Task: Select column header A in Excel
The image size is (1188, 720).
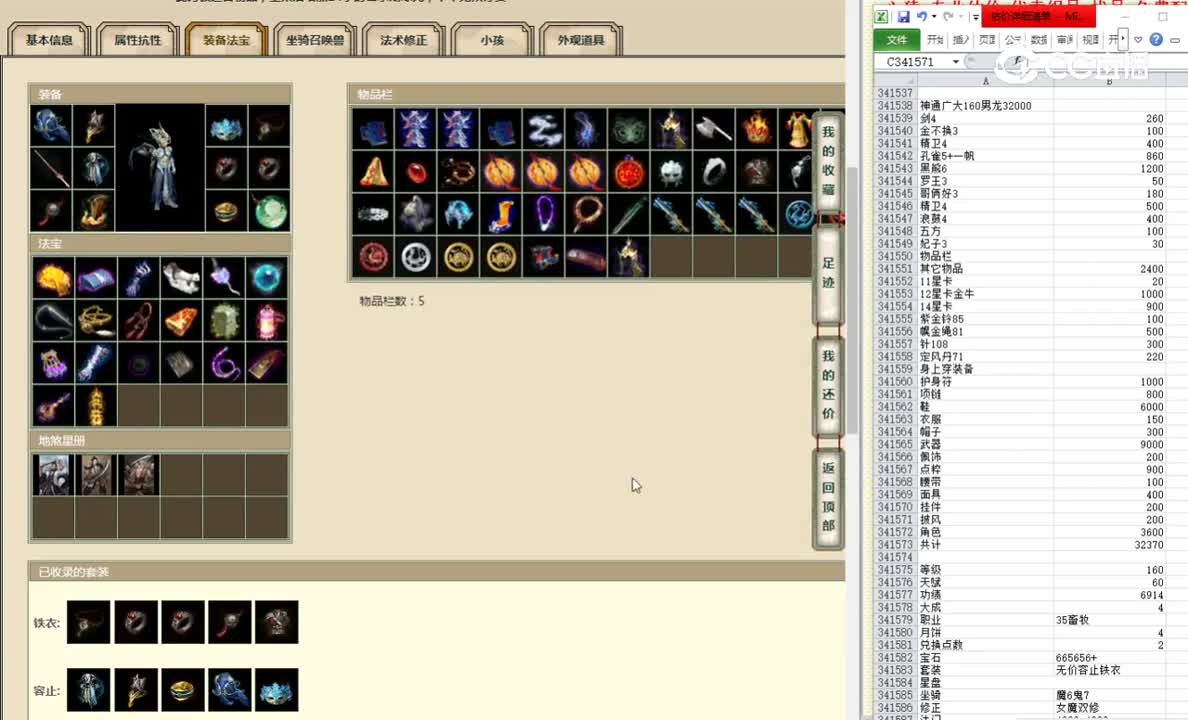Action: 985,80
